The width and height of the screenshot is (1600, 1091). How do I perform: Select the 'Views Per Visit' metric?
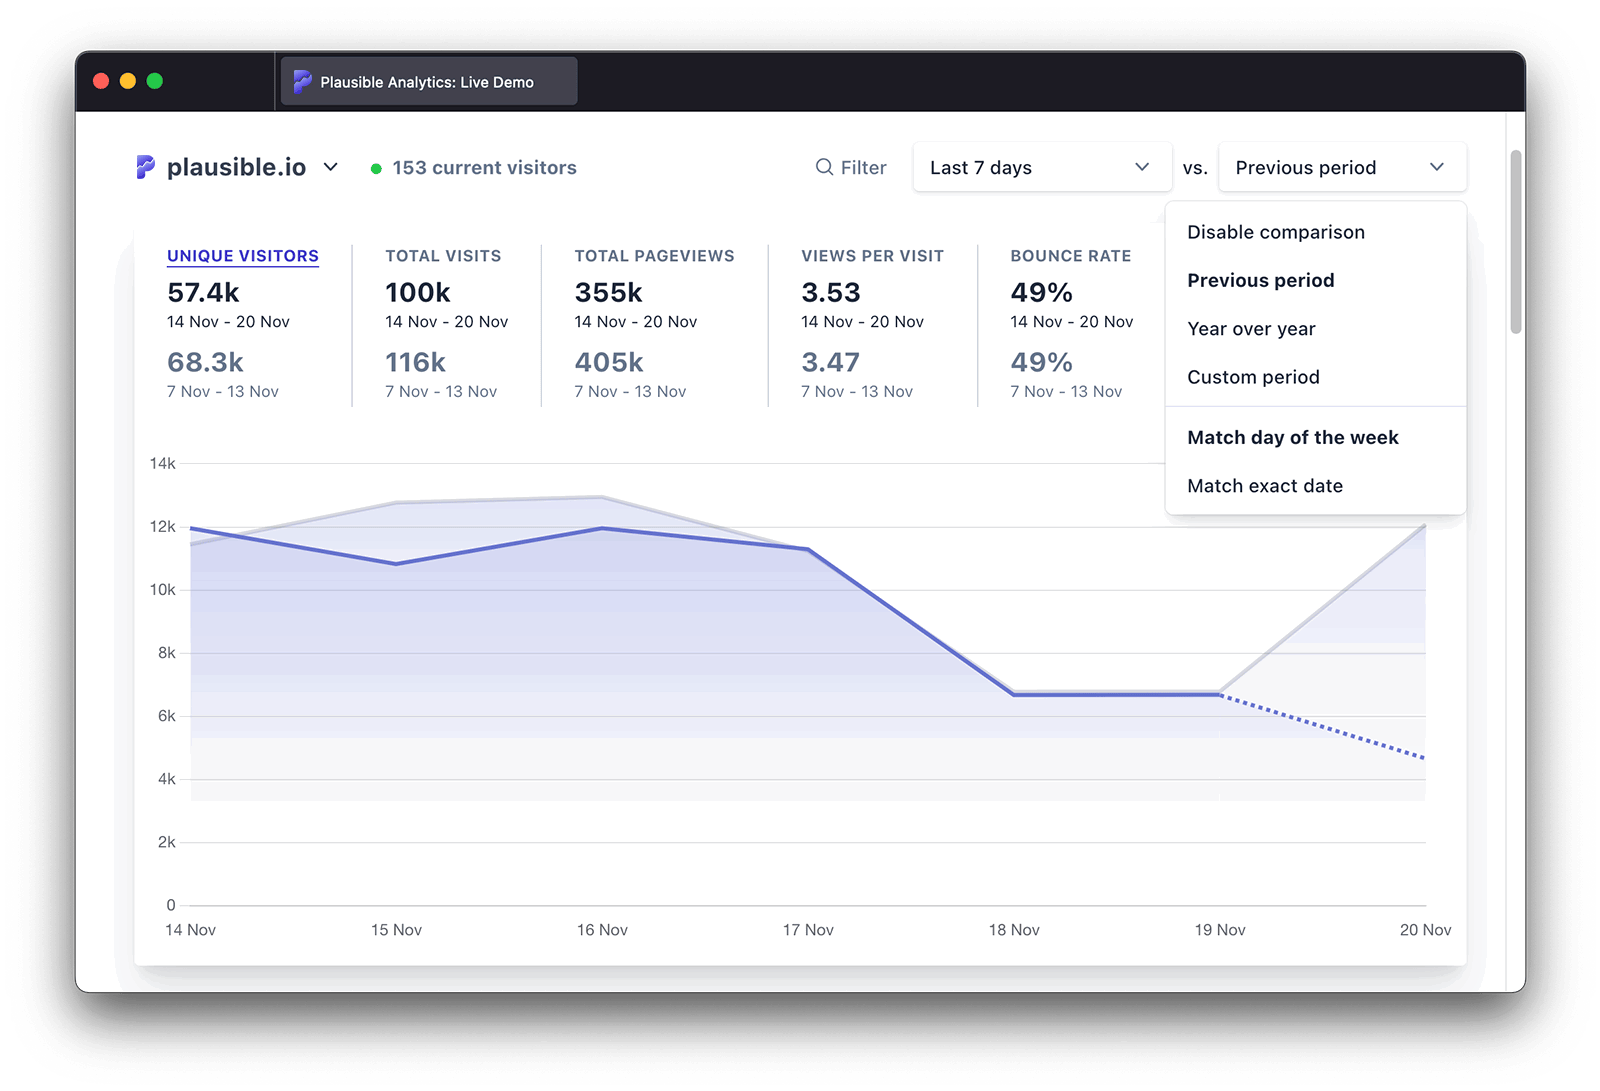tap(872, 256)
